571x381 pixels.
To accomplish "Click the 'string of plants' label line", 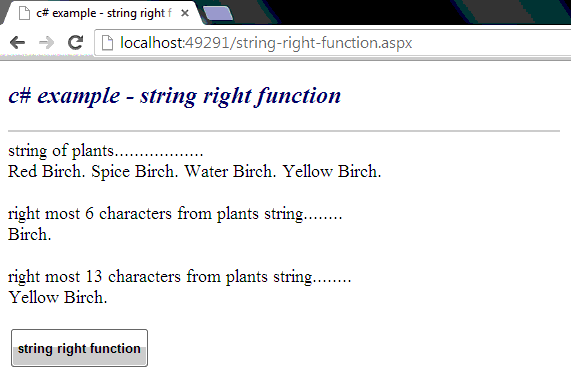I will [106, 151].
